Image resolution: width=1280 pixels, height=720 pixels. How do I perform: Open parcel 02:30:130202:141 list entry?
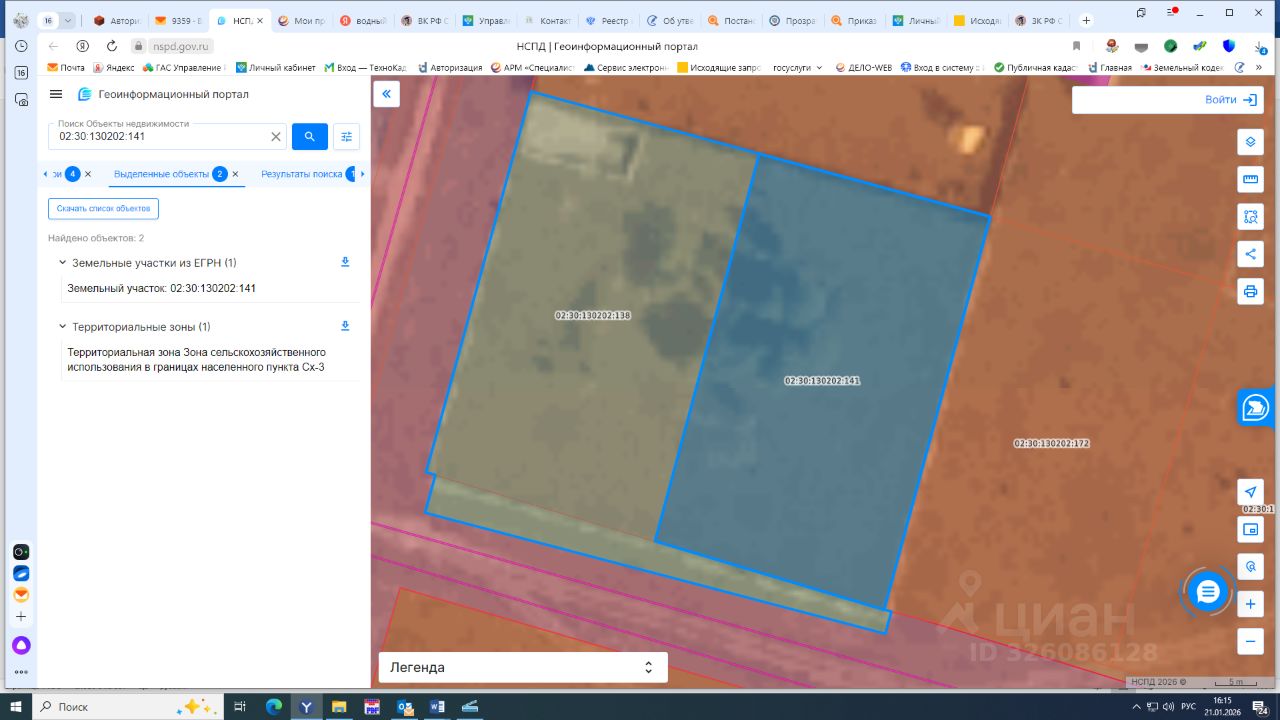click(162, 288)
